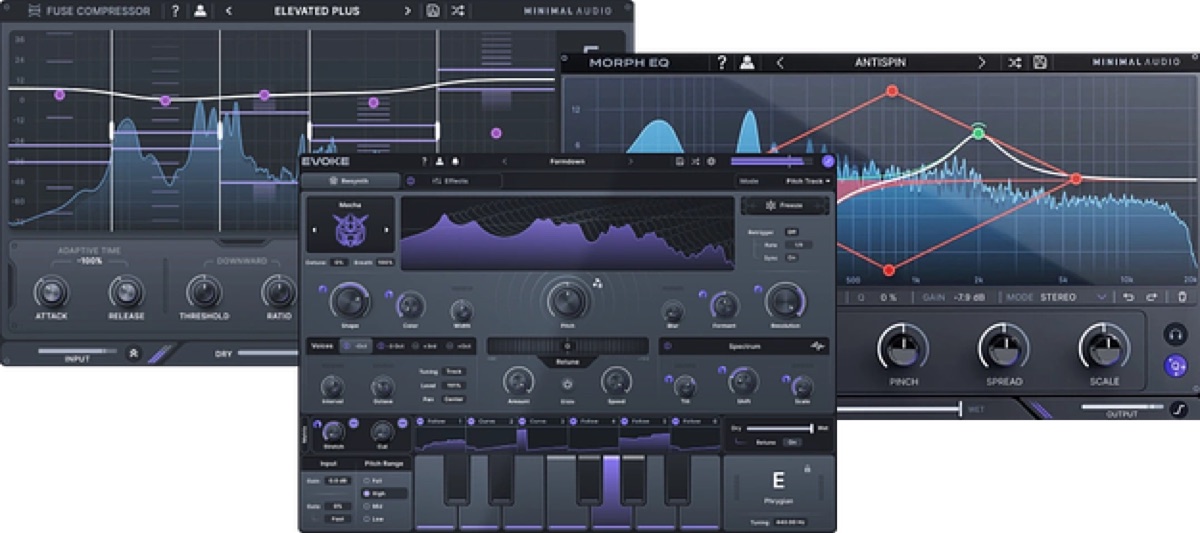This screenshot has width=1200, height=533.
Task: Save preset in Fuse Compressor header
Action: [x=433, y=11]
